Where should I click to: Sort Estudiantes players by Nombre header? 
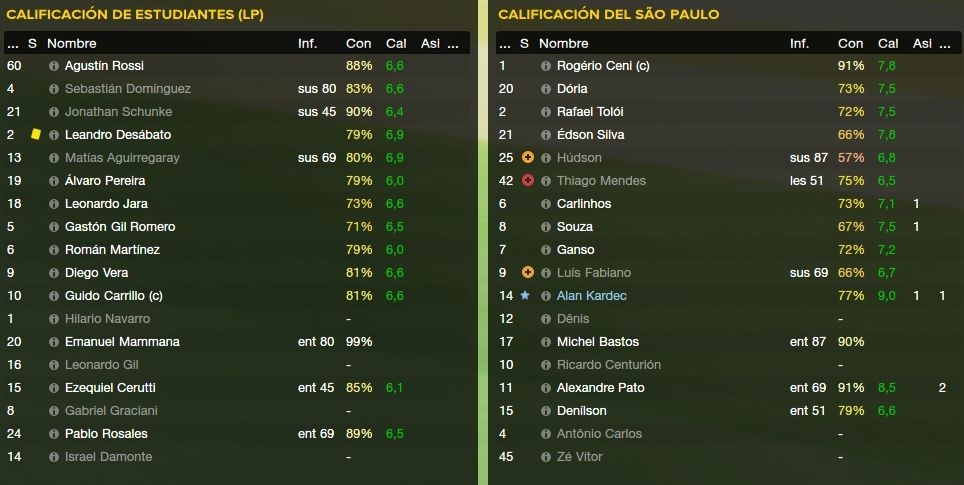pos(72,44)
